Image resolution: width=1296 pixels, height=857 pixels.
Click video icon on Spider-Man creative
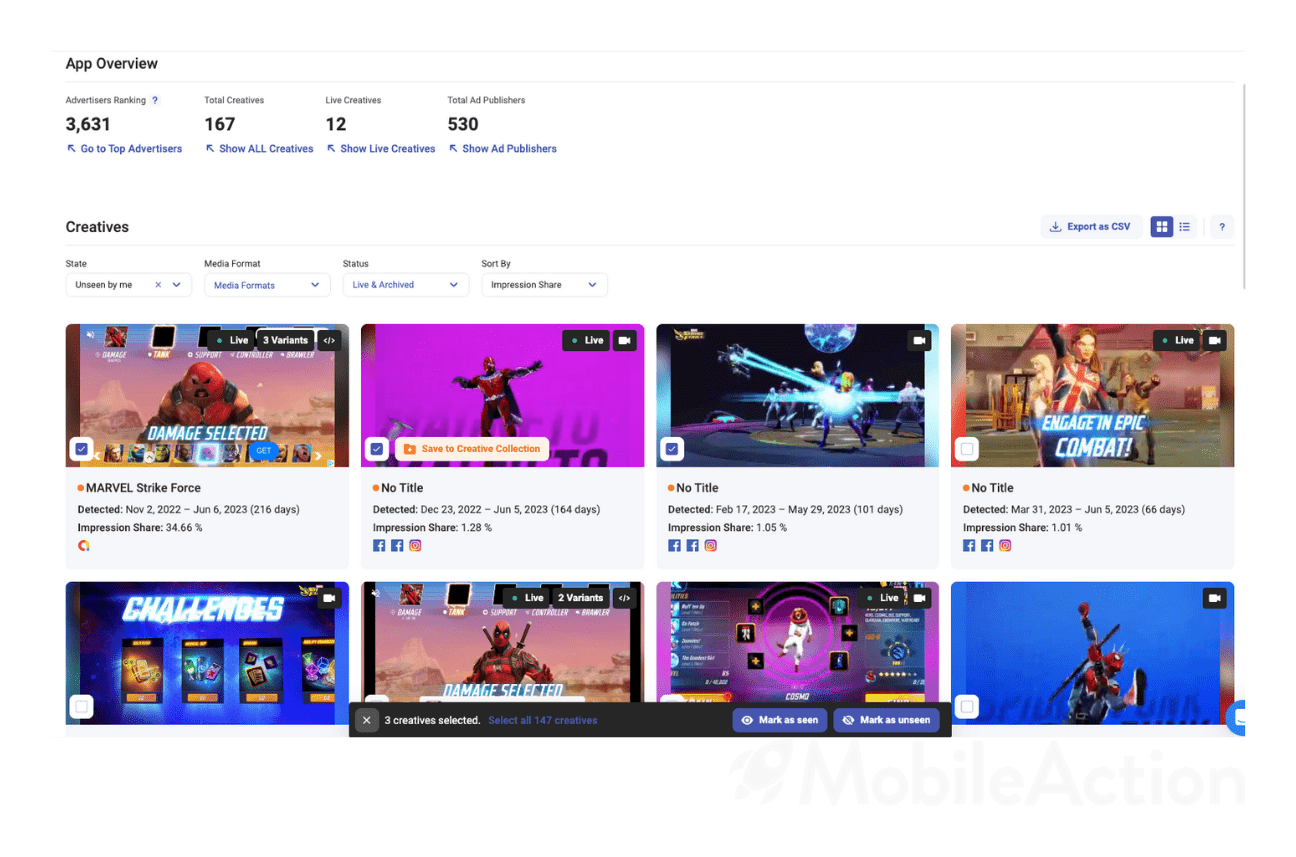click(1215, 598)
